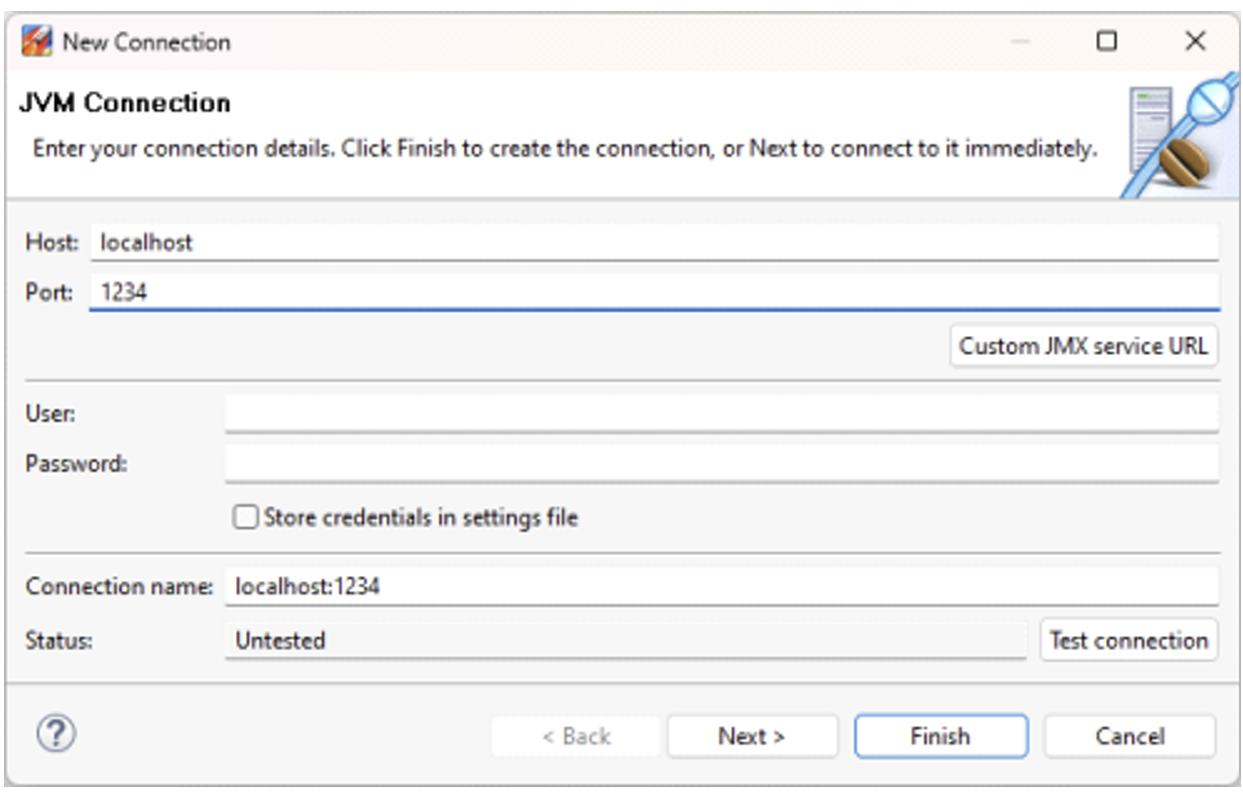1243x795 pixels.
Task: Click Test connection button
Action: pos(1129,640)
